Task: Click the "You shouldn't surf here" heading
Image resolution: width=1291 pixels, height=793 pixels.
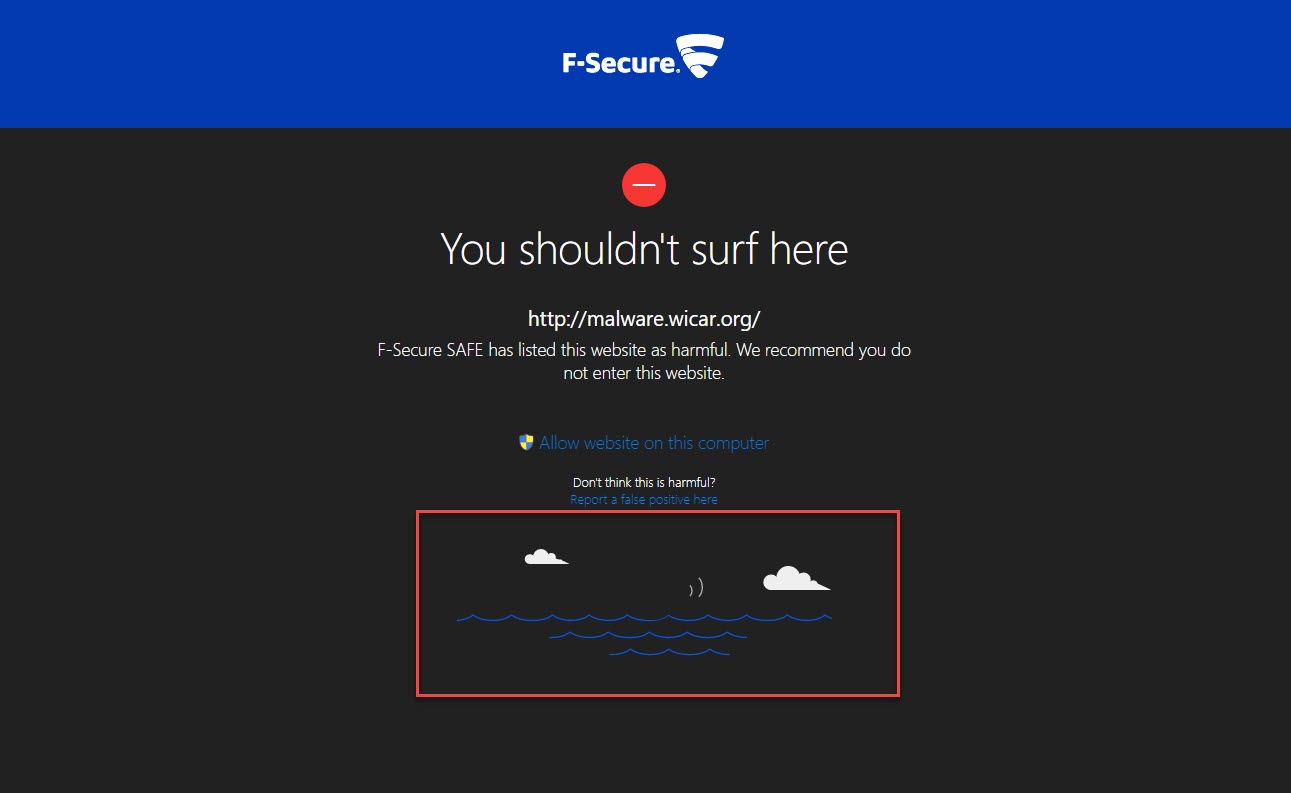Action: coord(644,248)
